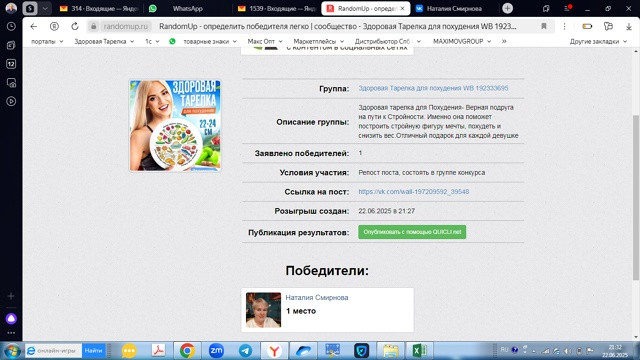Close the RandomUp tab
The width and height of the screenshot is (640, 360).
[402, 8]
